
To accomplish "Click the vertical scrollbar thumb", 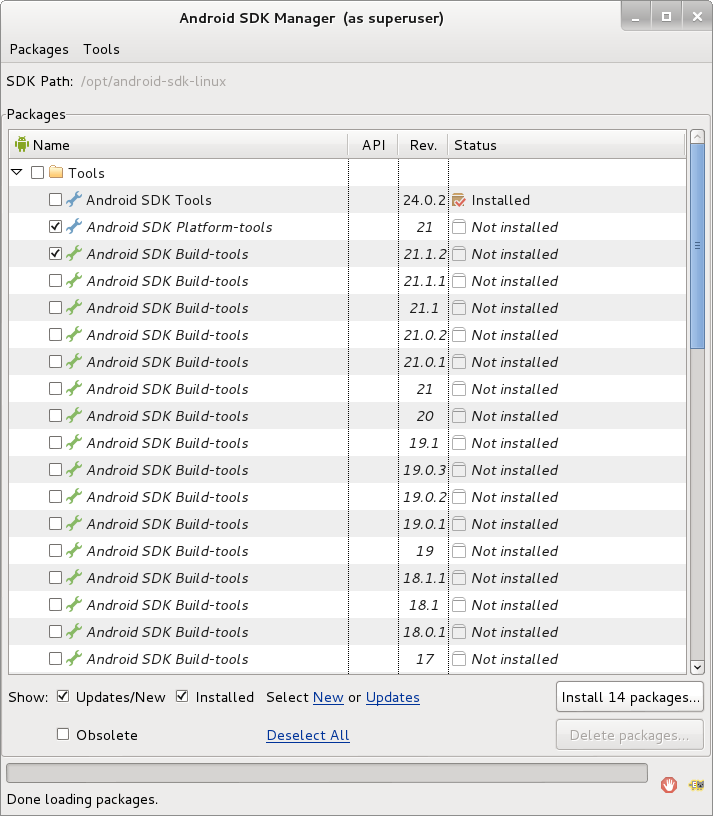I will [x=697, y=246].
